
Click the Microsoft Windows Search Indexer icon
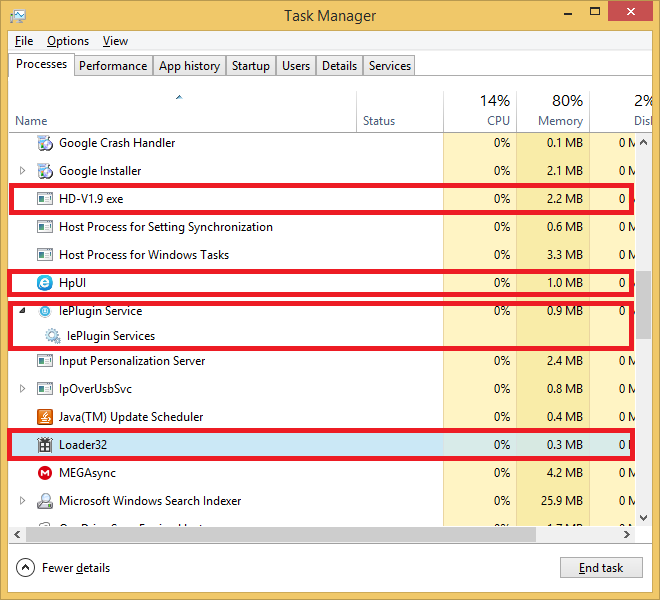click(45, 501)
